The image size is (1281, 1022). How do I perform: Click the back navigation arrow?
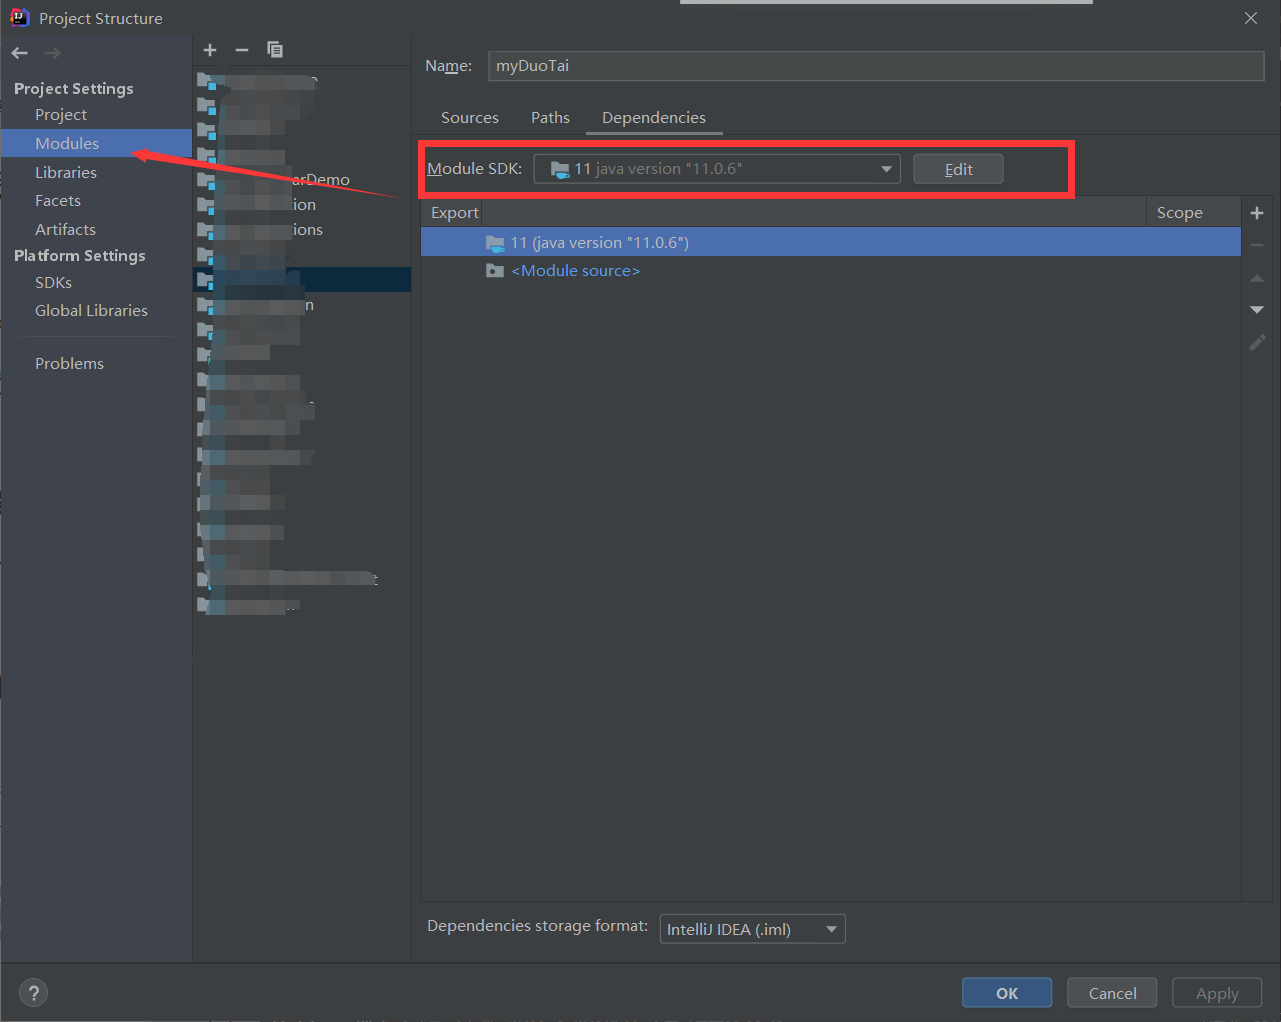click(20, 53)
